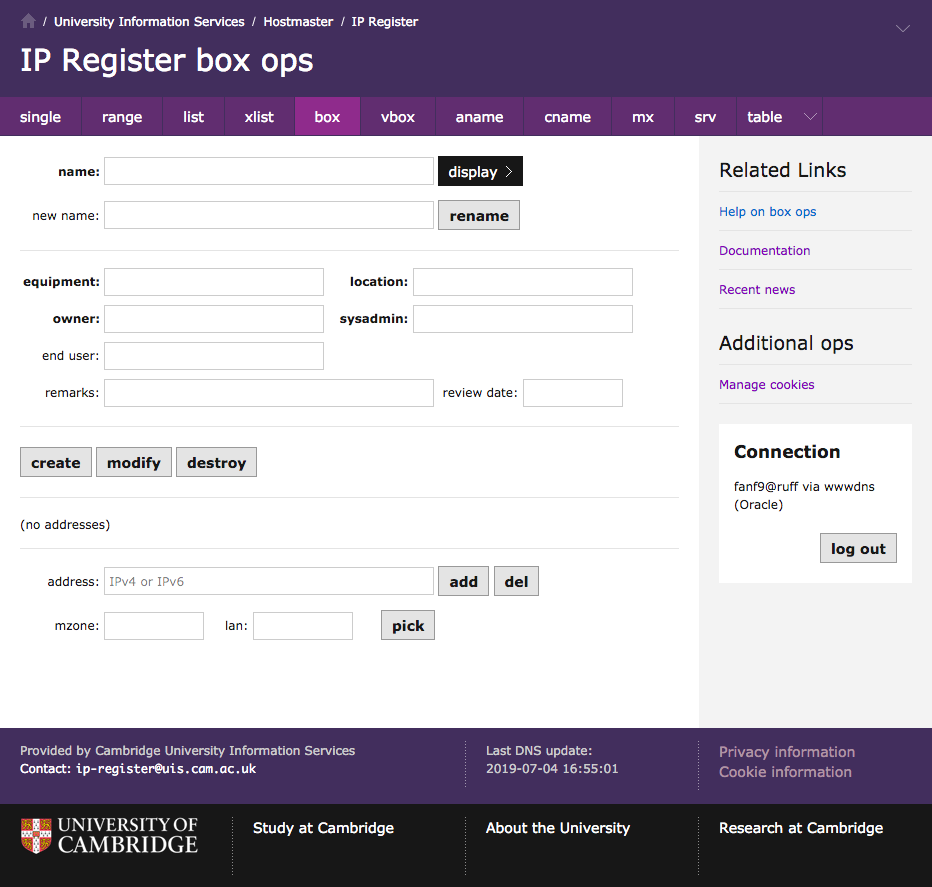Click the University of Cambridge logo
932x887 pixels.
[x=109, y=835]
